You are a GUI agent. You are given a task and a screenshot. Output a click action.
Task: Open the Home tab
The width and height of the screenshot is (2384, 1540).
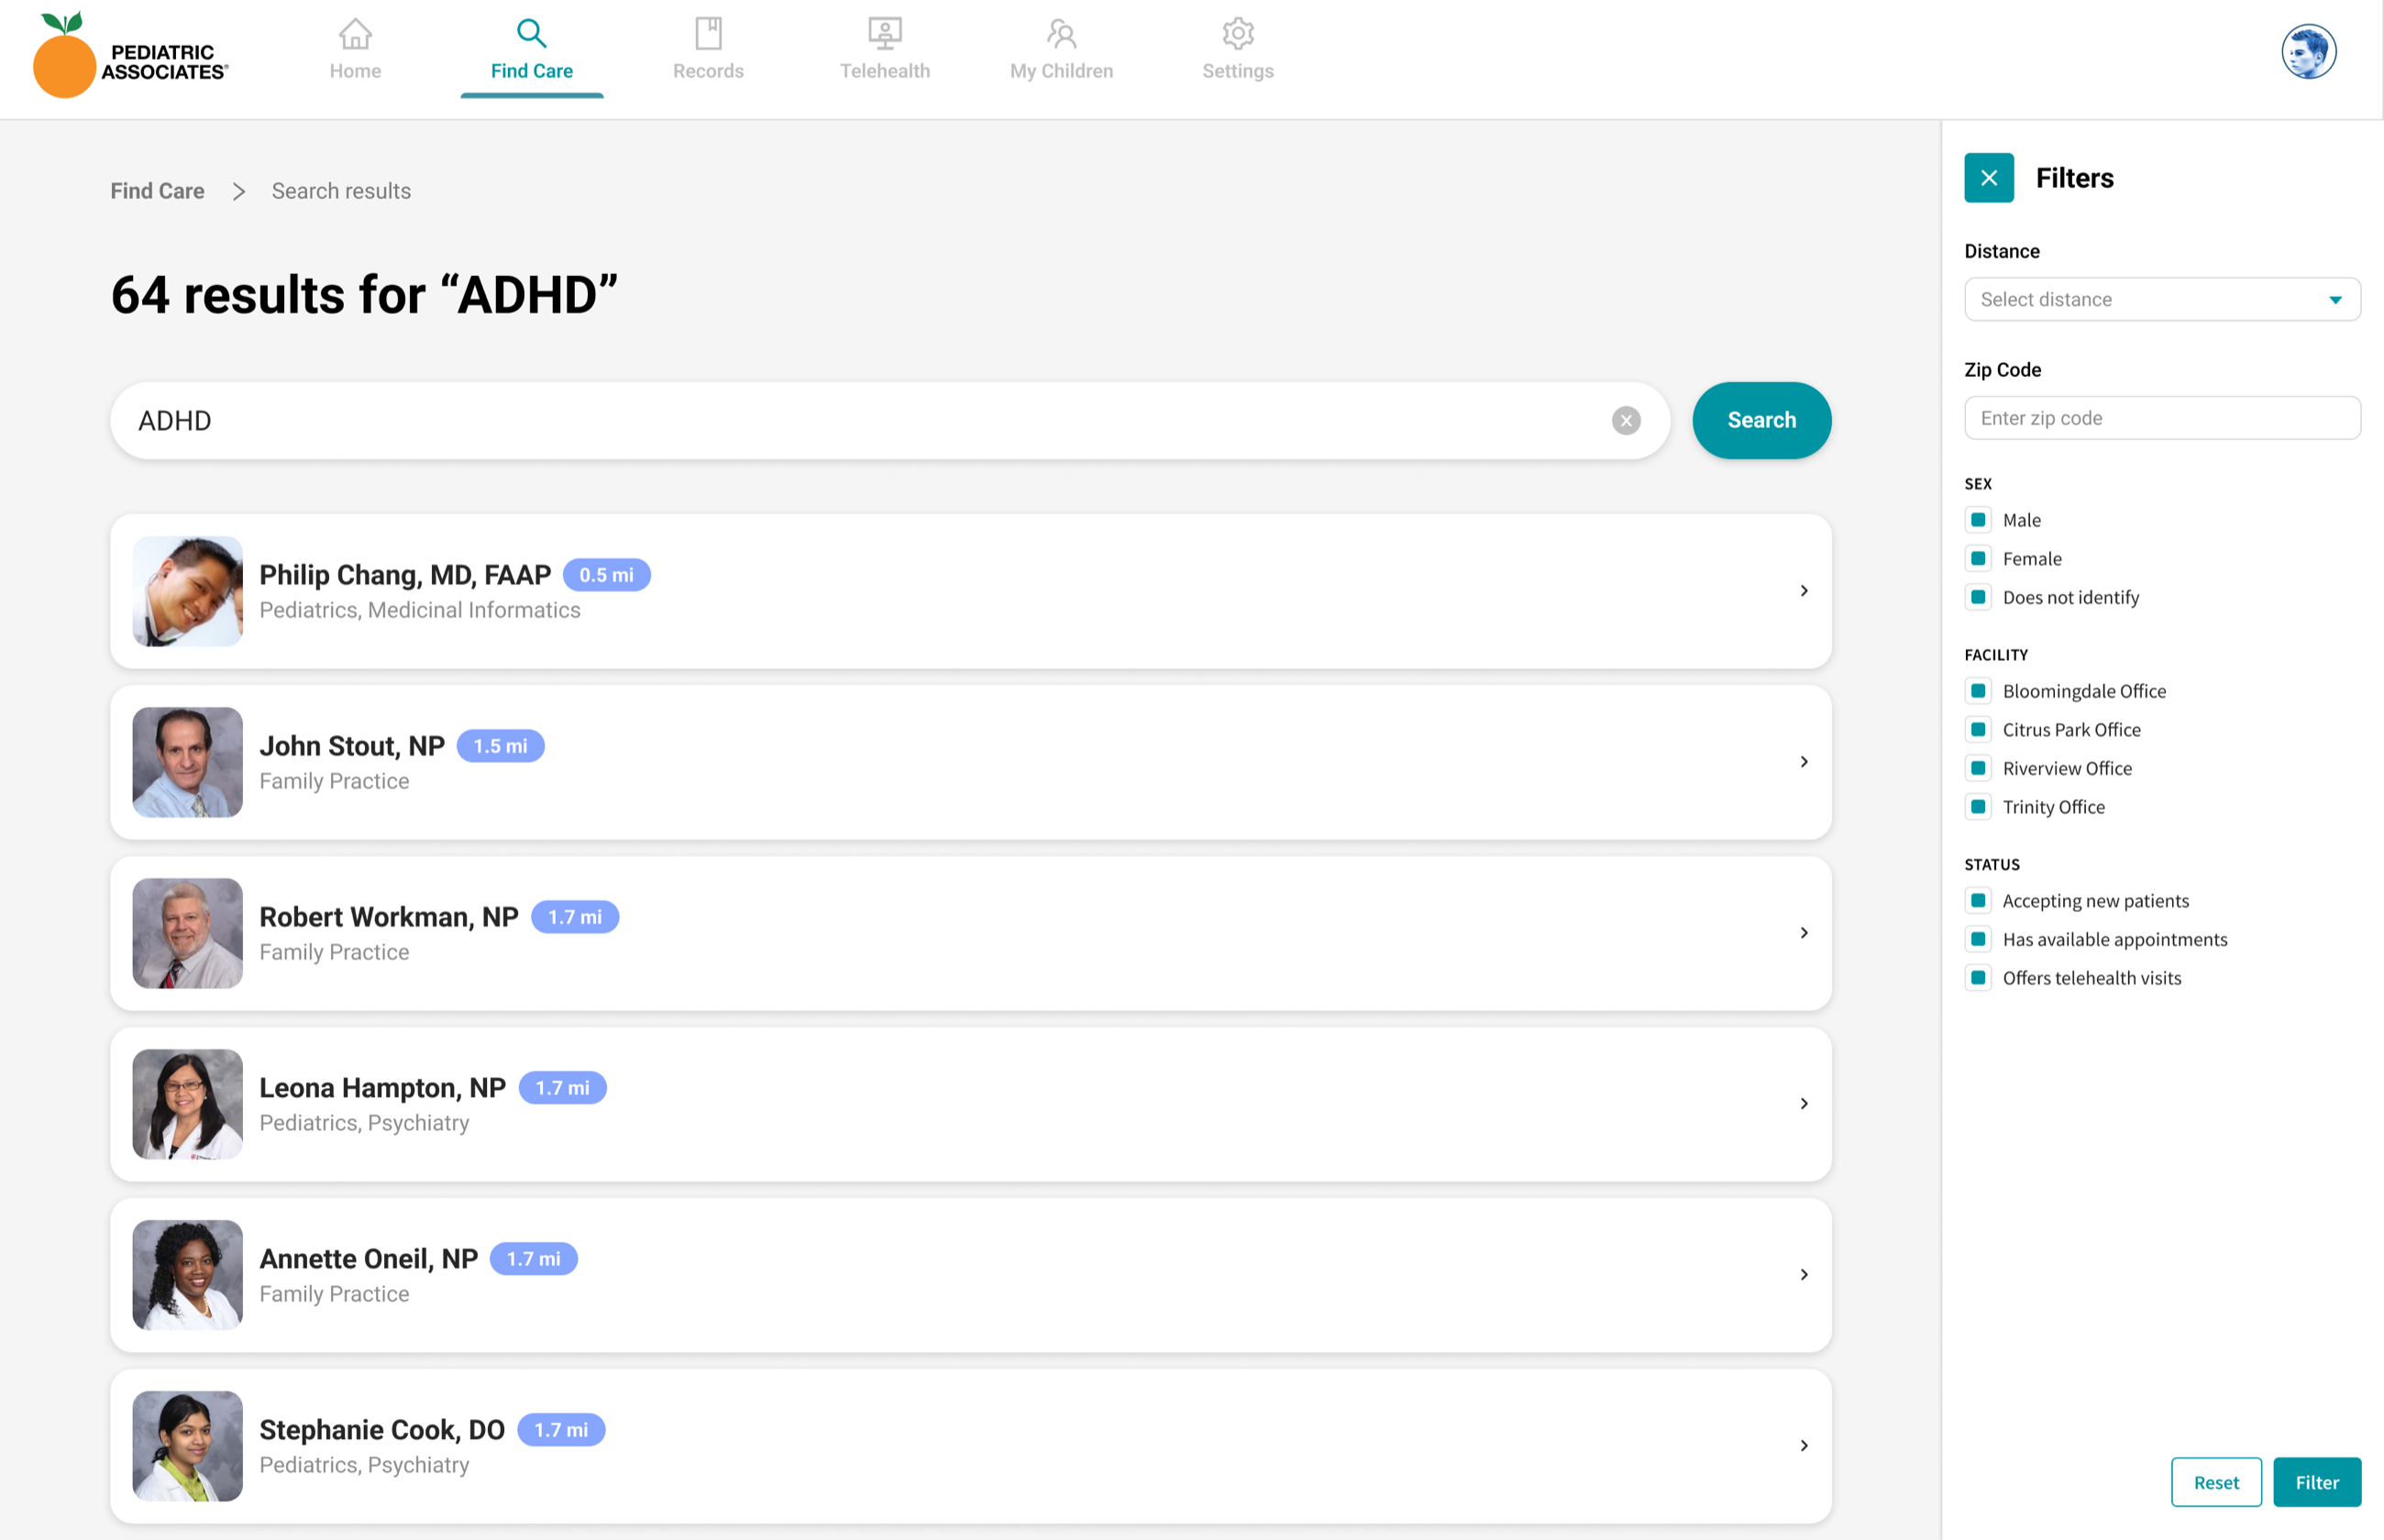[355, 50]
